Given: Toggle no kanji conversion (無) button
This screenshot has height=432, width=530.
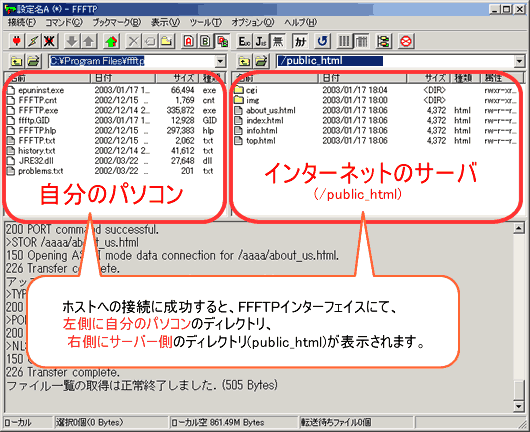Looking at the screenshot, I should [x=277, y=42].
